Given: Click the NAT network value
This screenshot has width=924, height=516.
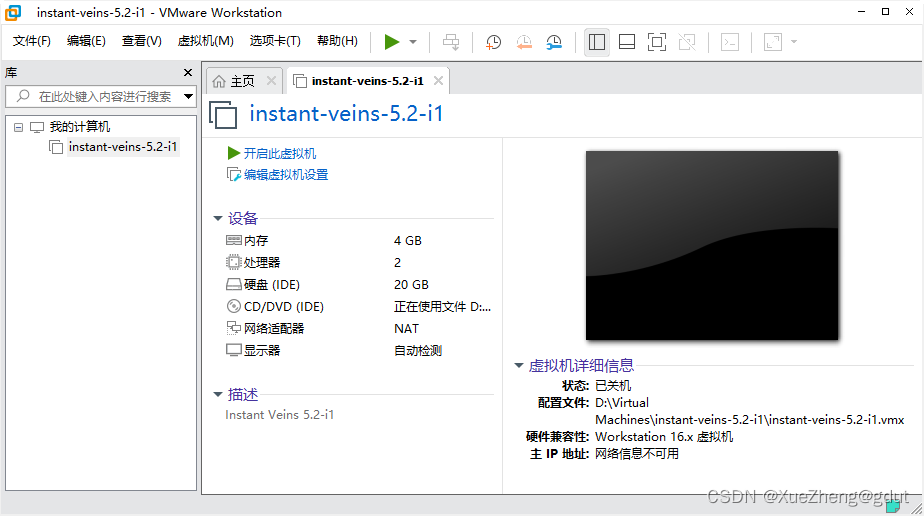Looking at the screenshot, I should pos(407,329).
